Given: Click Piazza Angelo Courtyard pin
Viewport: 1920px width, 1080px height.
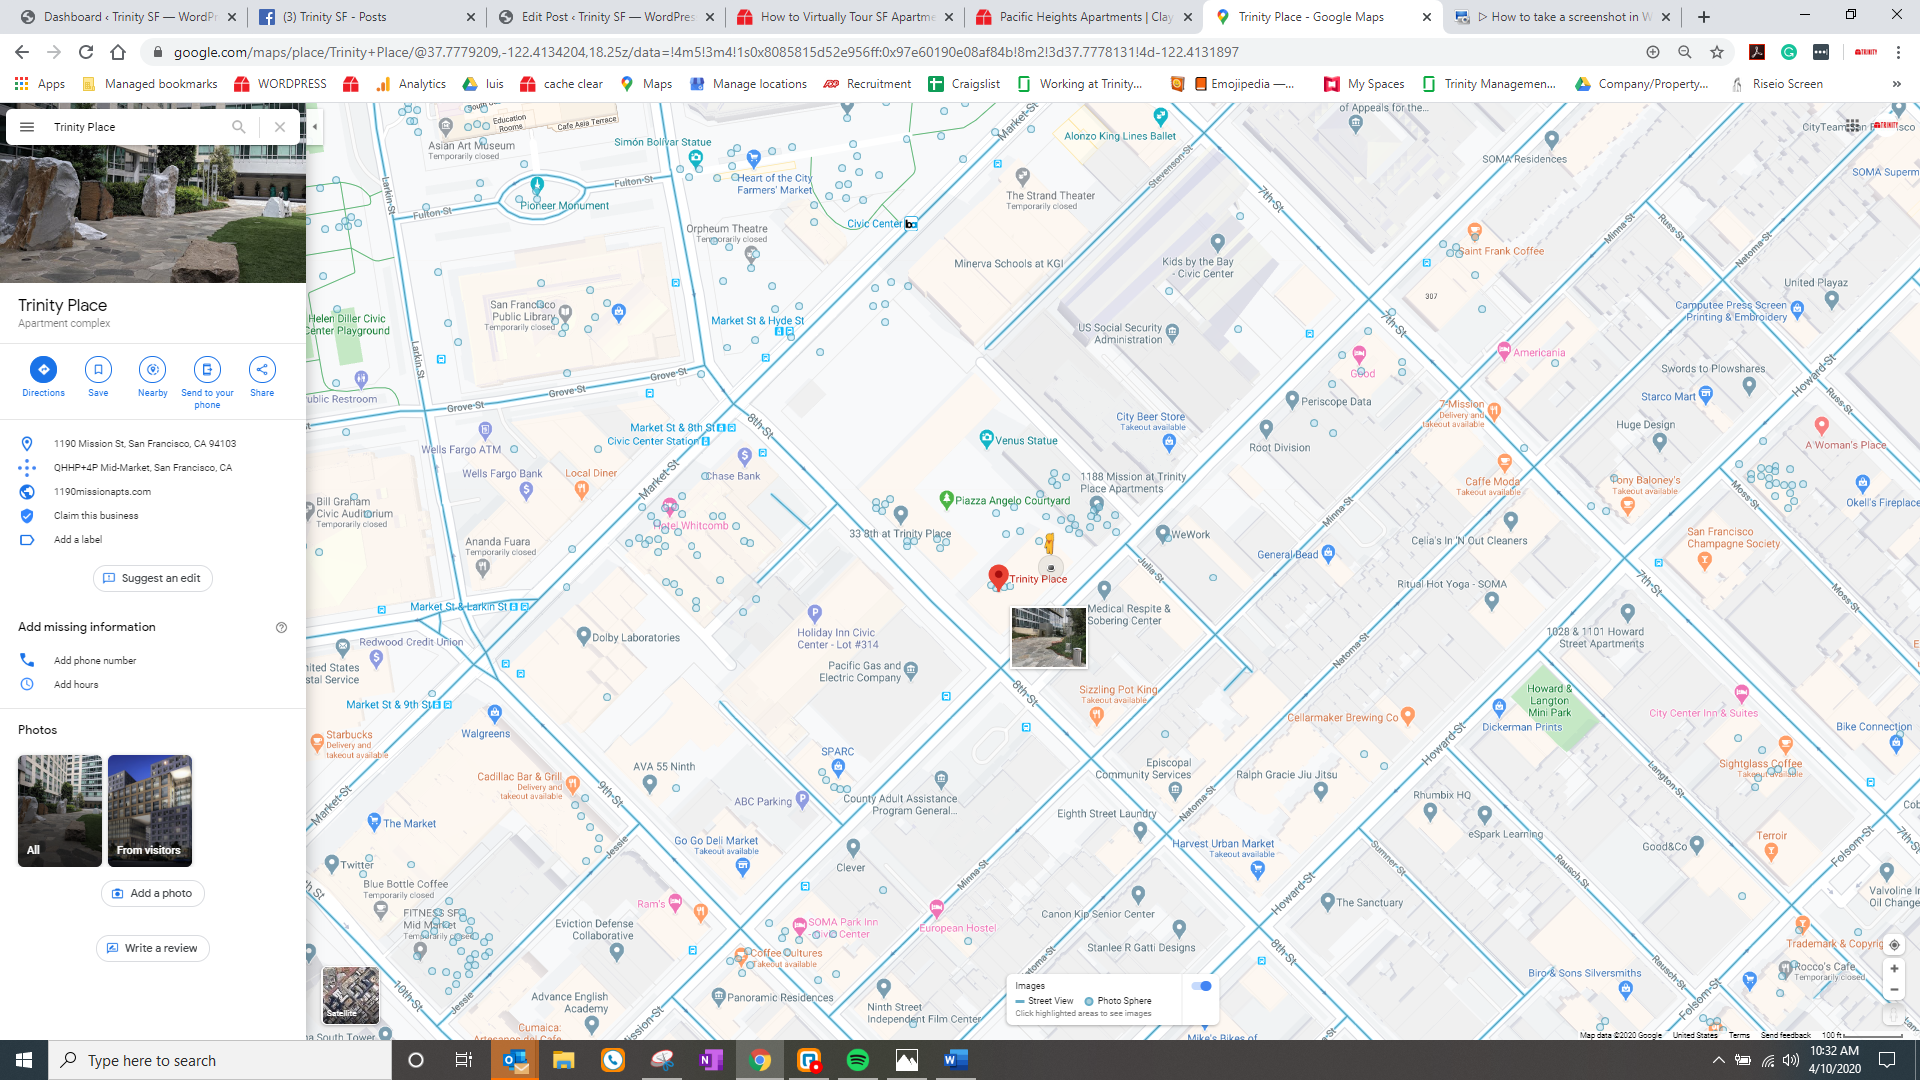Looking at the screenshot, I should pos(946,499).
